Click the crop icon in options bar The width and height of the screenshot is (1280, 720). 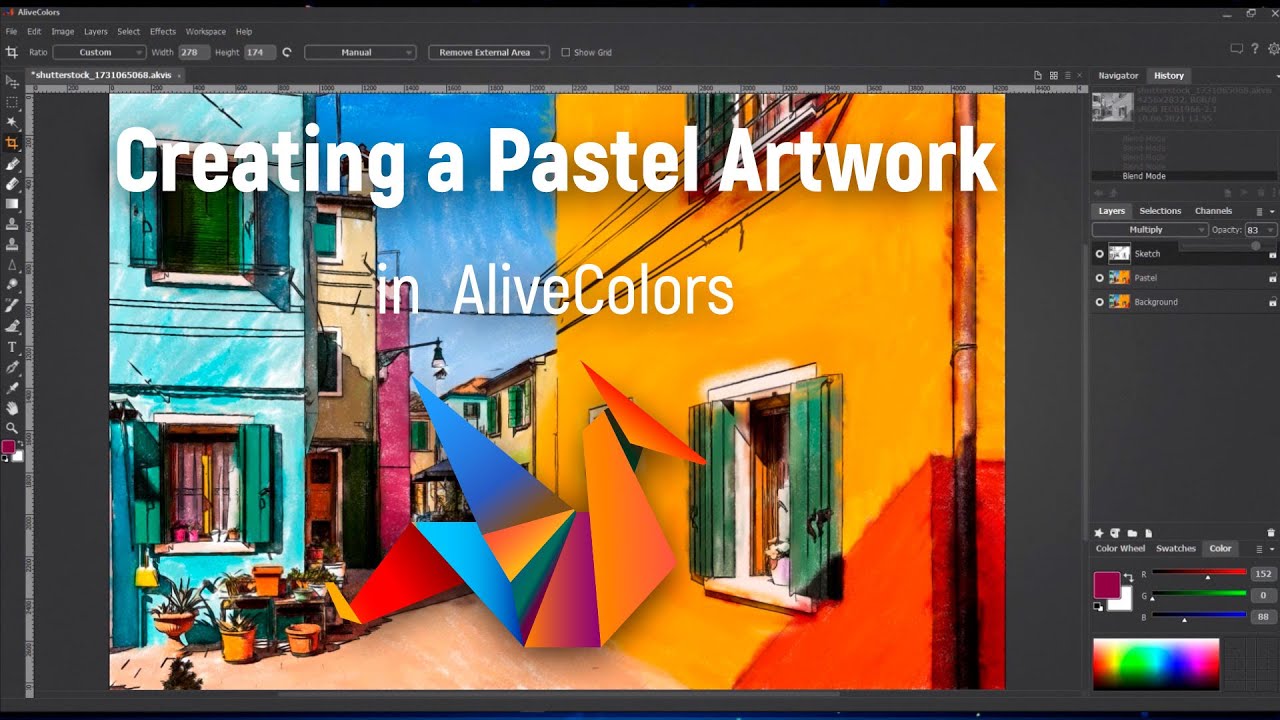point(12,52)
